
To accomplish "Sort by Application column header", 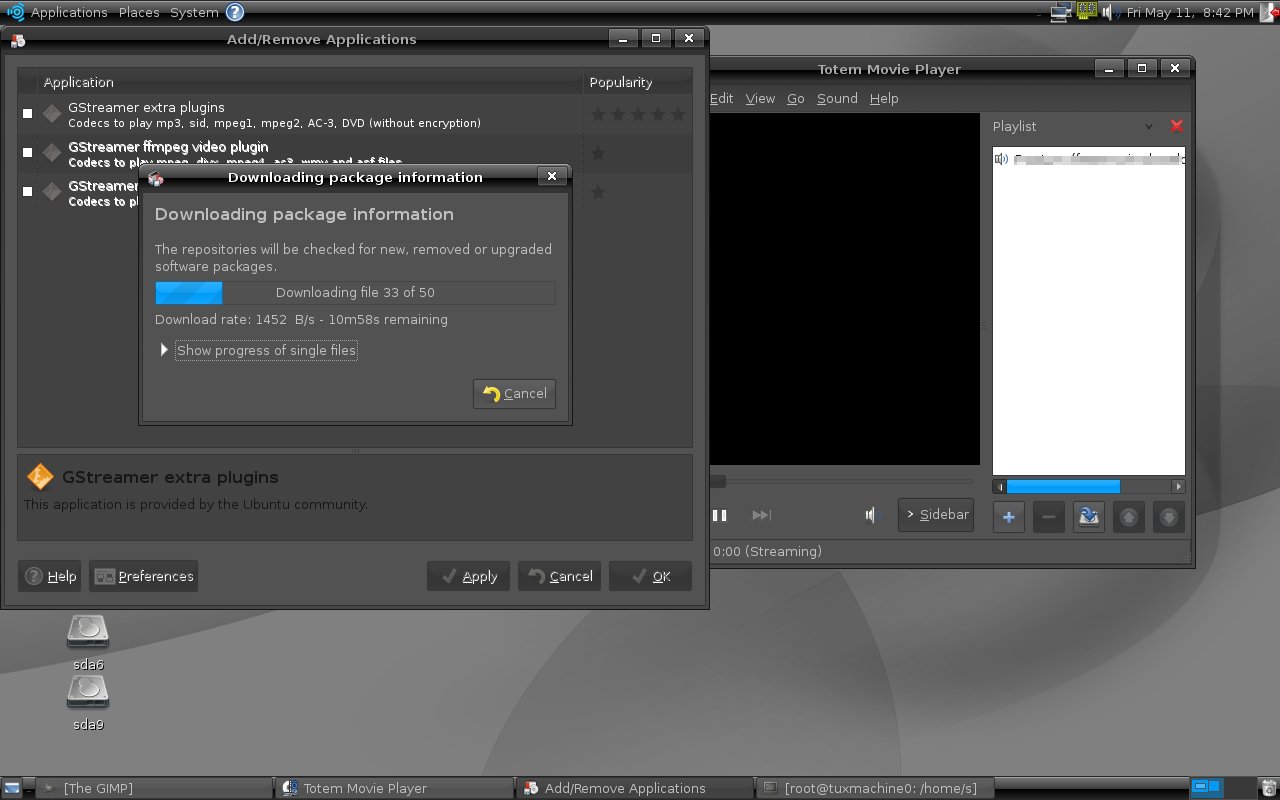I will point(311,82).
